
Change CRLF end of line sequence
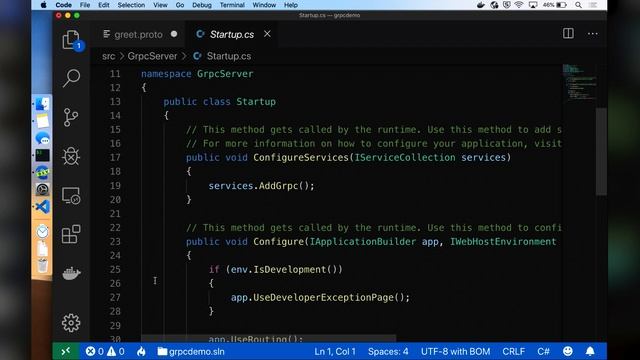(x=513, y=351)
